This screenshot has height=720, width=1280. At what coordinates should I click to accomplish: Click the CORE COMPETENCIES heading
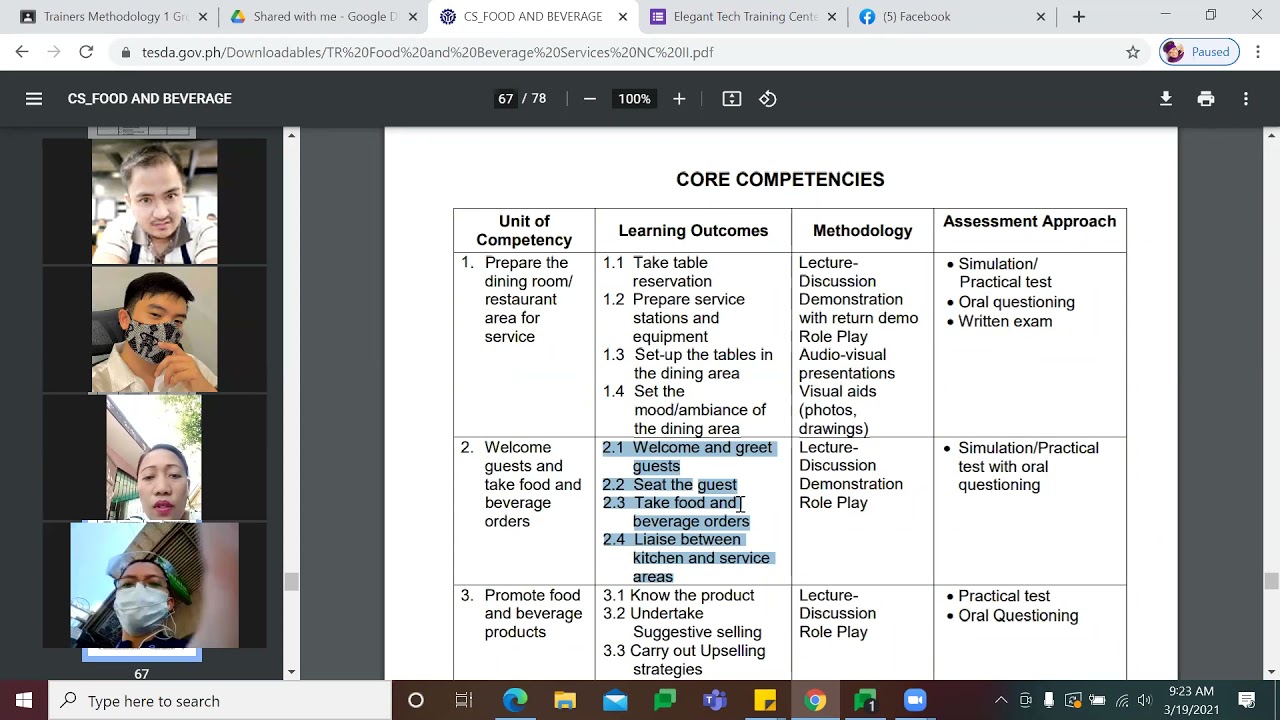(x=780, y=180)
